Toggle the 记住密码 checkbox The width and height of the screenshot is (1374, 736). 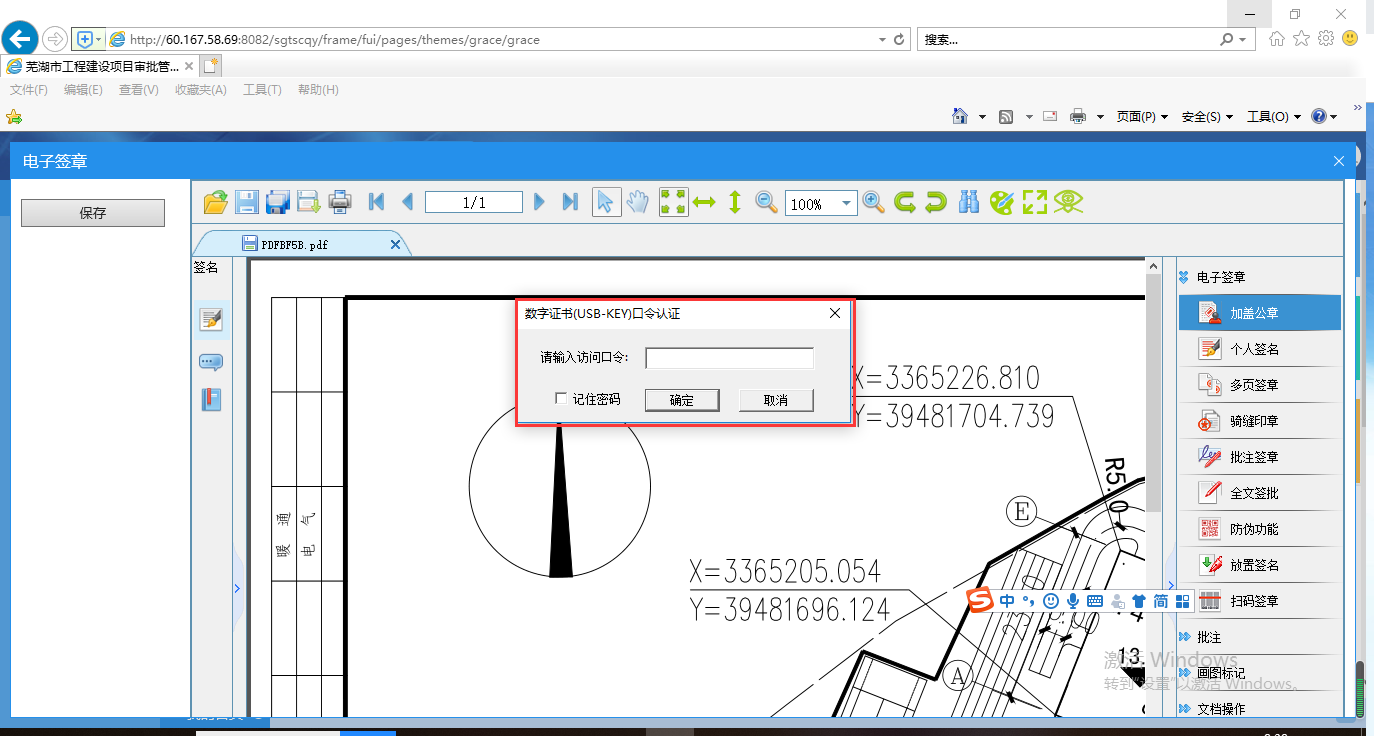tap(562, 399)
